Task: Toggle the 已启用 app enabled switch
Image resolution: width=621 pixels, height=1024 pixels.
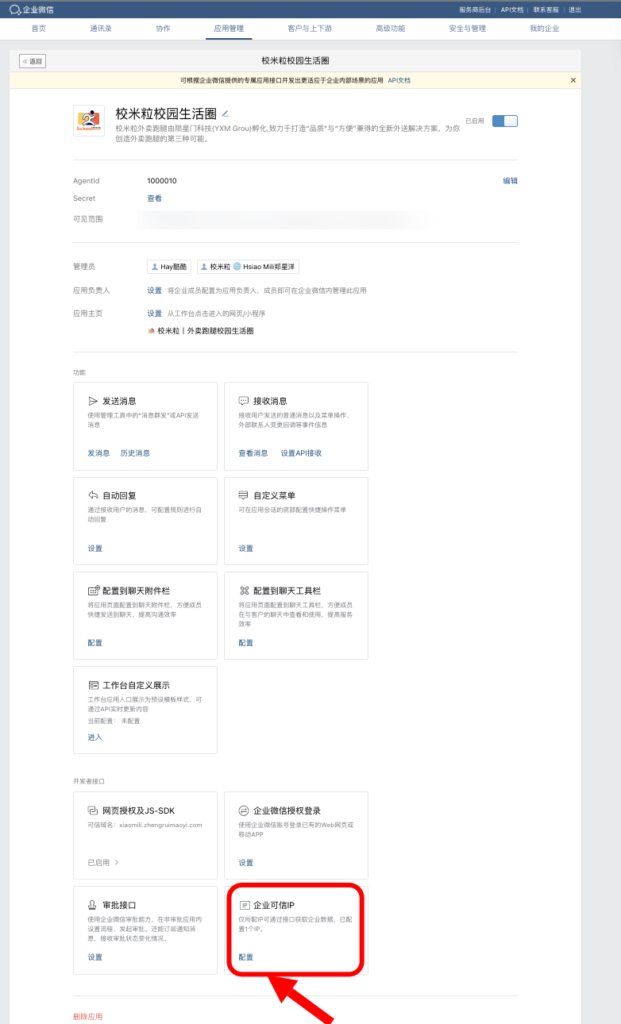Action: [505, 121]
